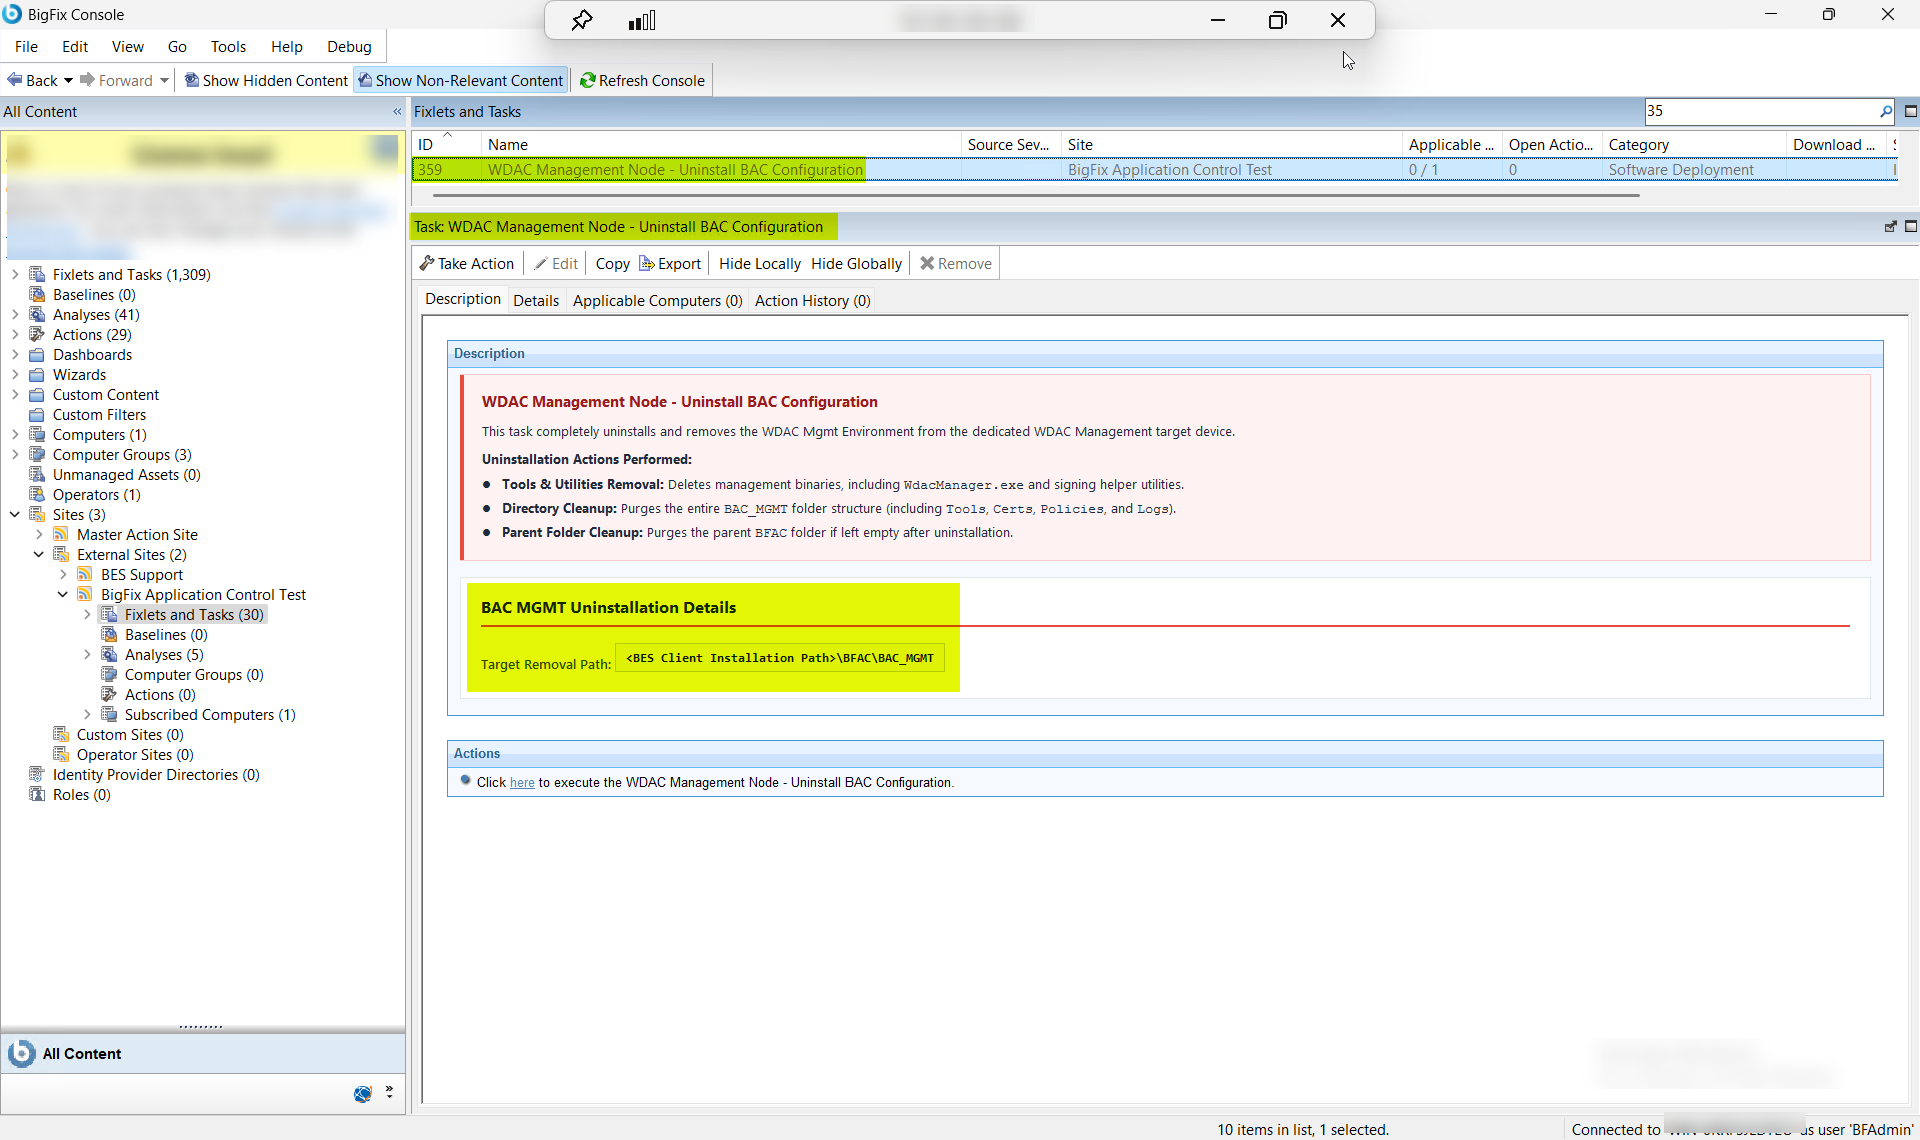Screen dimensions: 1920x1140
Task: Click the All Content domain button
Action: coord(203,1053)
